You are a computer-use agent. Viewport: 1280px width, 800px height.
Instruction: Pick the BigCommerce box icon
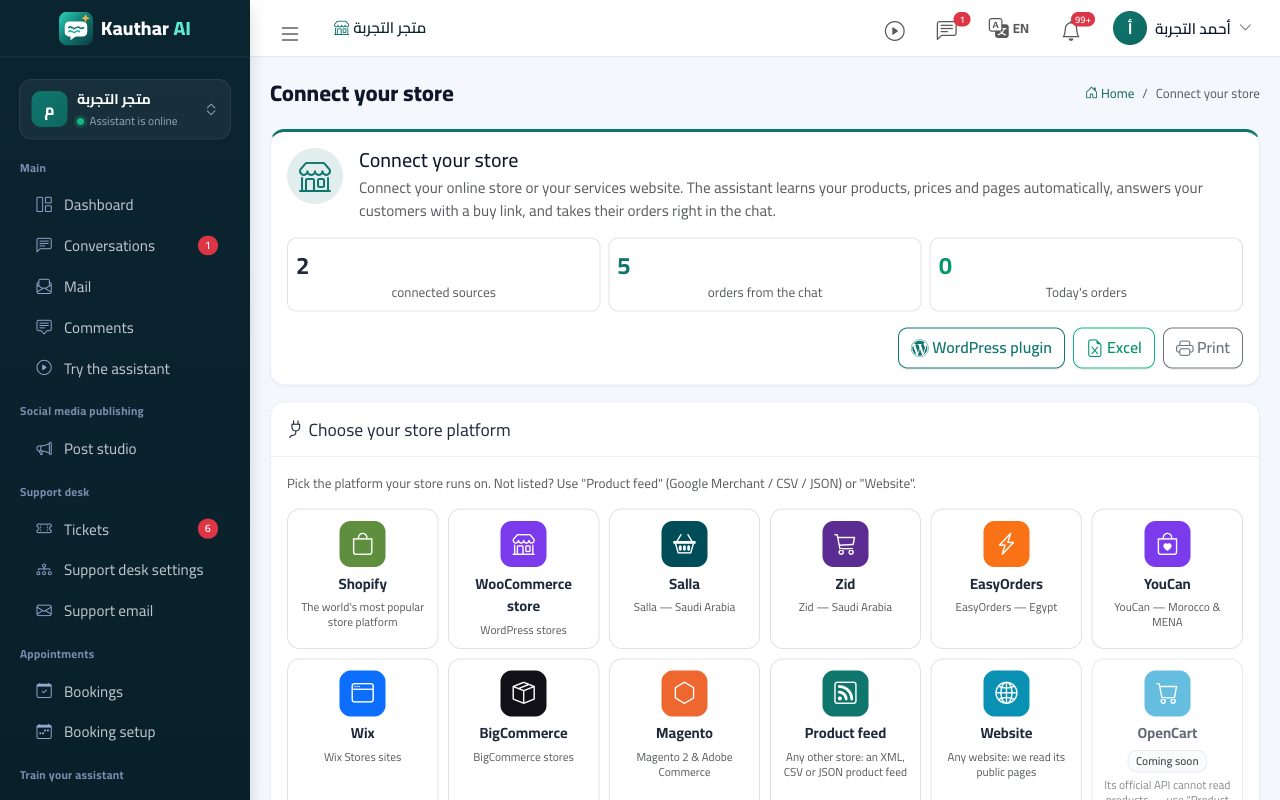524,693
